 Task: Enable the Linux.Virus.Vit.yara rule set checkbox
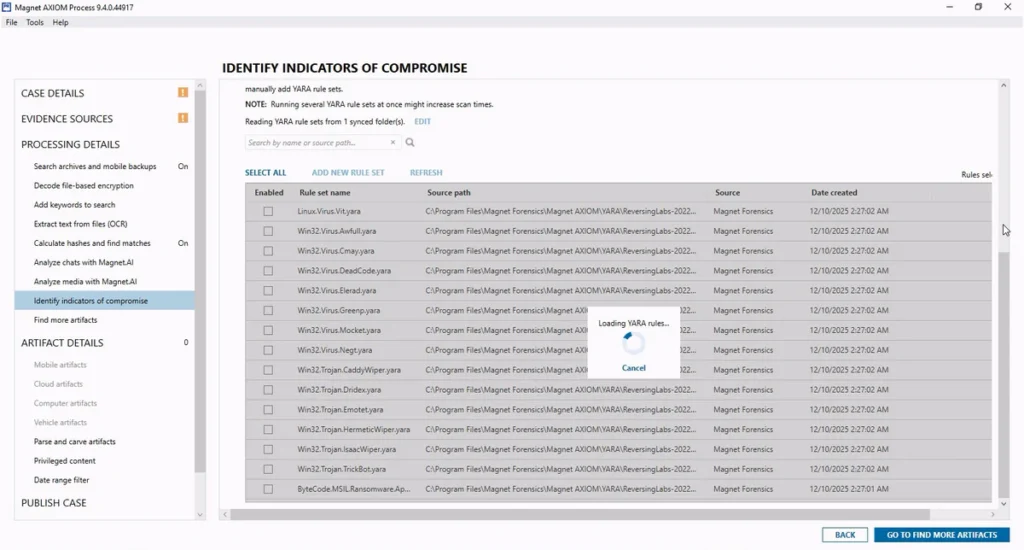[268, 212]
